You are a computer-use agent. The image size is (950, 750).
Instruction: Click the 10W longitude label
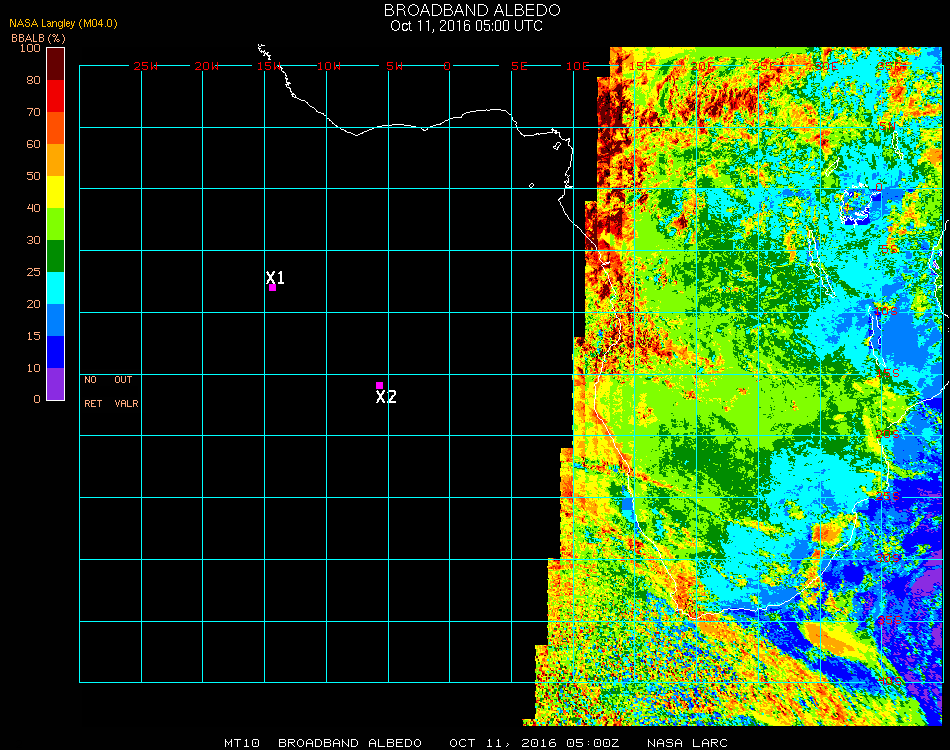[329, 66]
